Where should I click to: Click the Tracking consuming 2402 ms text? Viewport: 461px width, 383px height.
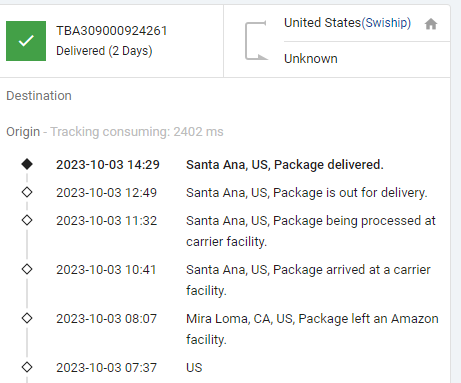click(137, 132)
